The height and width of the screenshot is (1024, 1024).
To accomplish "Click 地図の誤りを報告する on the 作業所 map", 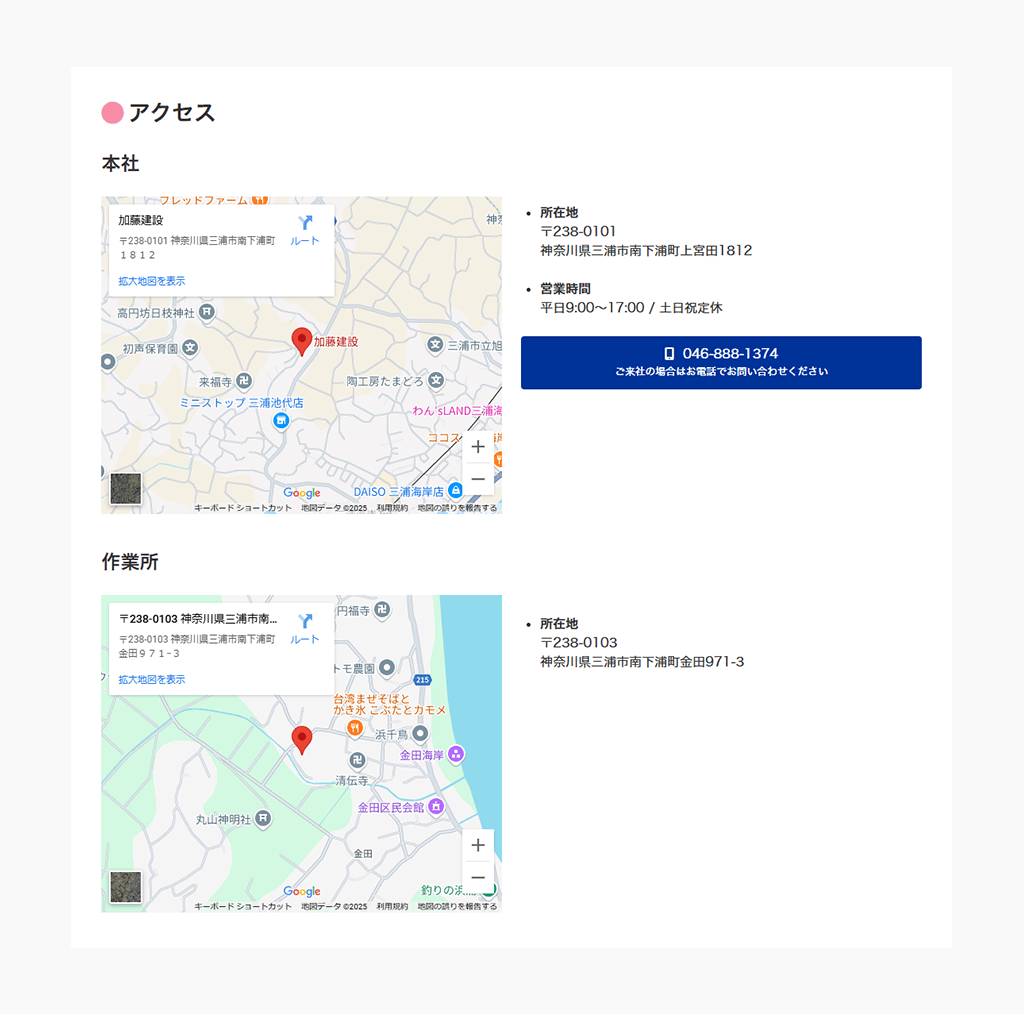I will 457,906.
